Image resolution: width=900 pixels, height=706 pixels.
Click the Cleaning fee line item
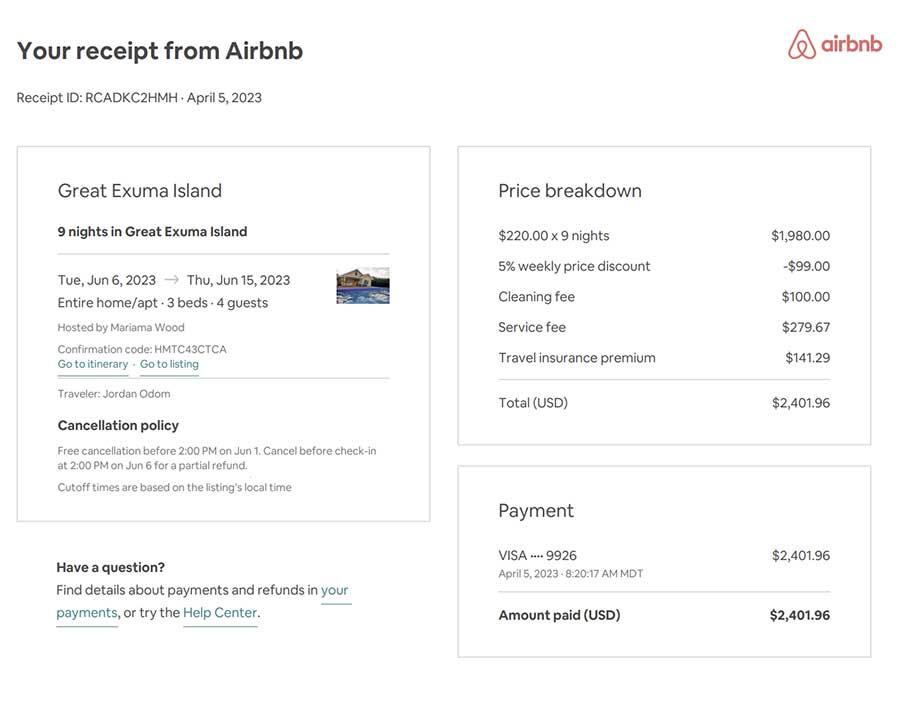(x=538, y=297)
